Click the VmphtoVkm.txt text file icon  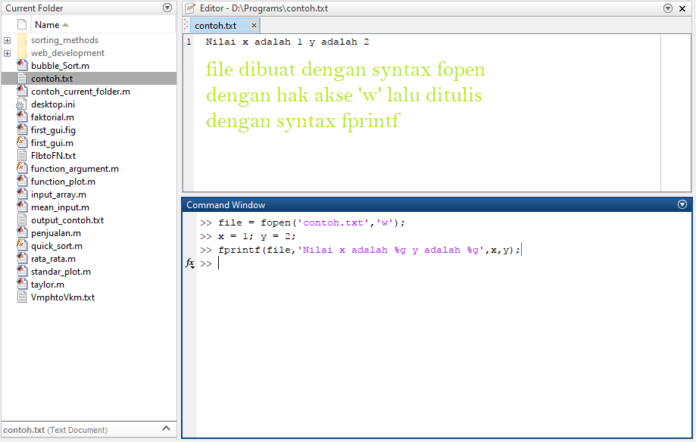[x=22, y=297]
